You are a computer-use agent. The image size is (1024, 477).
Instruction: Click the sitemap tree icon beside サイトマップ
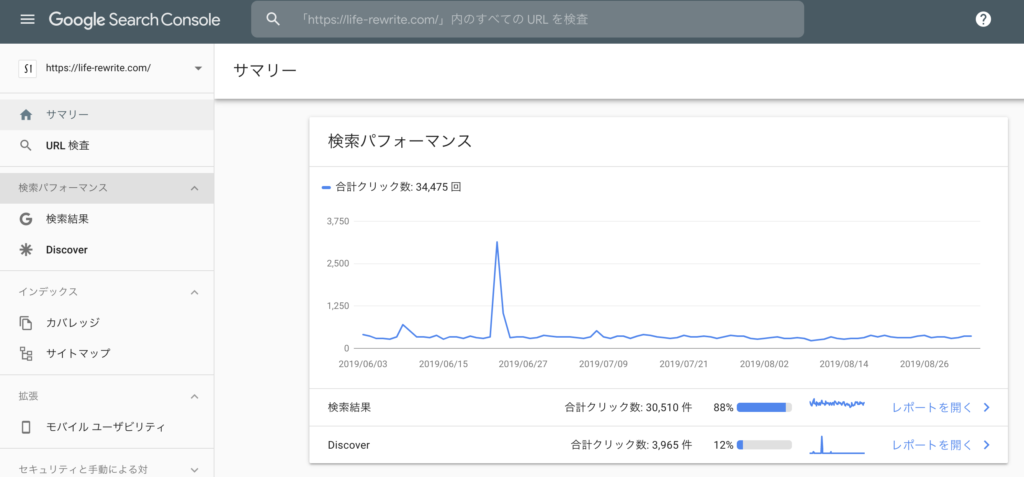(26, 354)
